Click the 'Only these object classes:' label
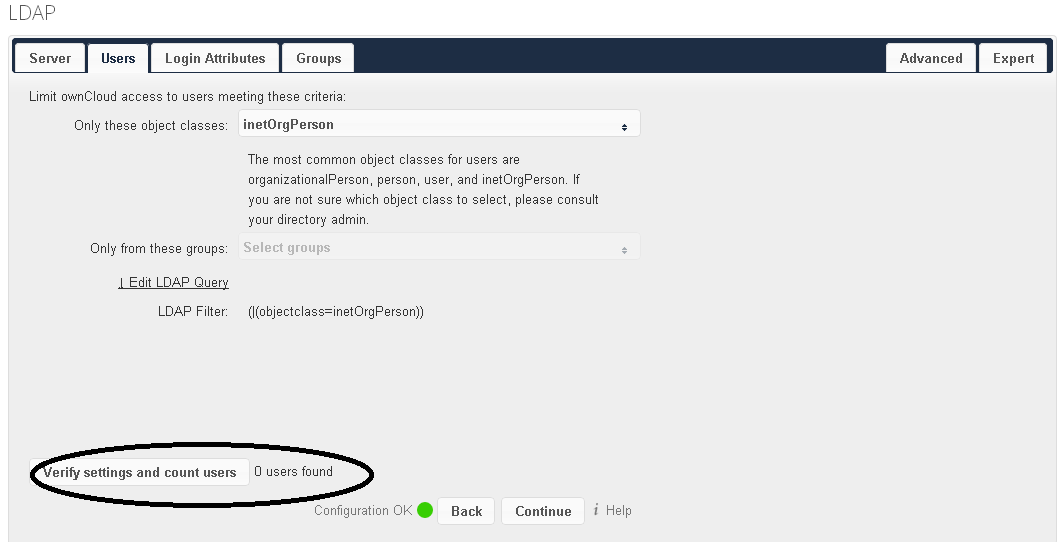 (151, 126)
